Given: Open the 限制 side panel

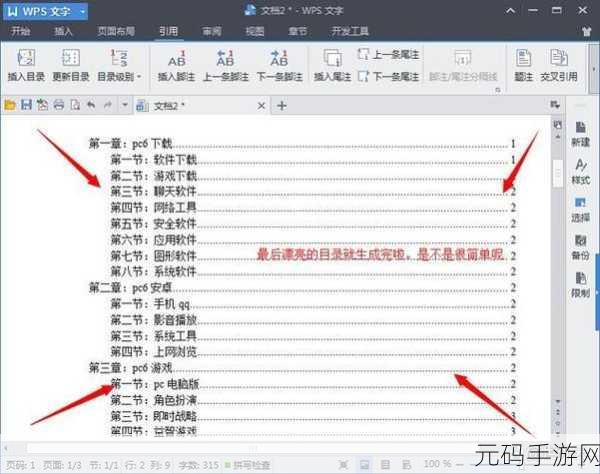Looking at the screenshot, I should click(580, 285).
